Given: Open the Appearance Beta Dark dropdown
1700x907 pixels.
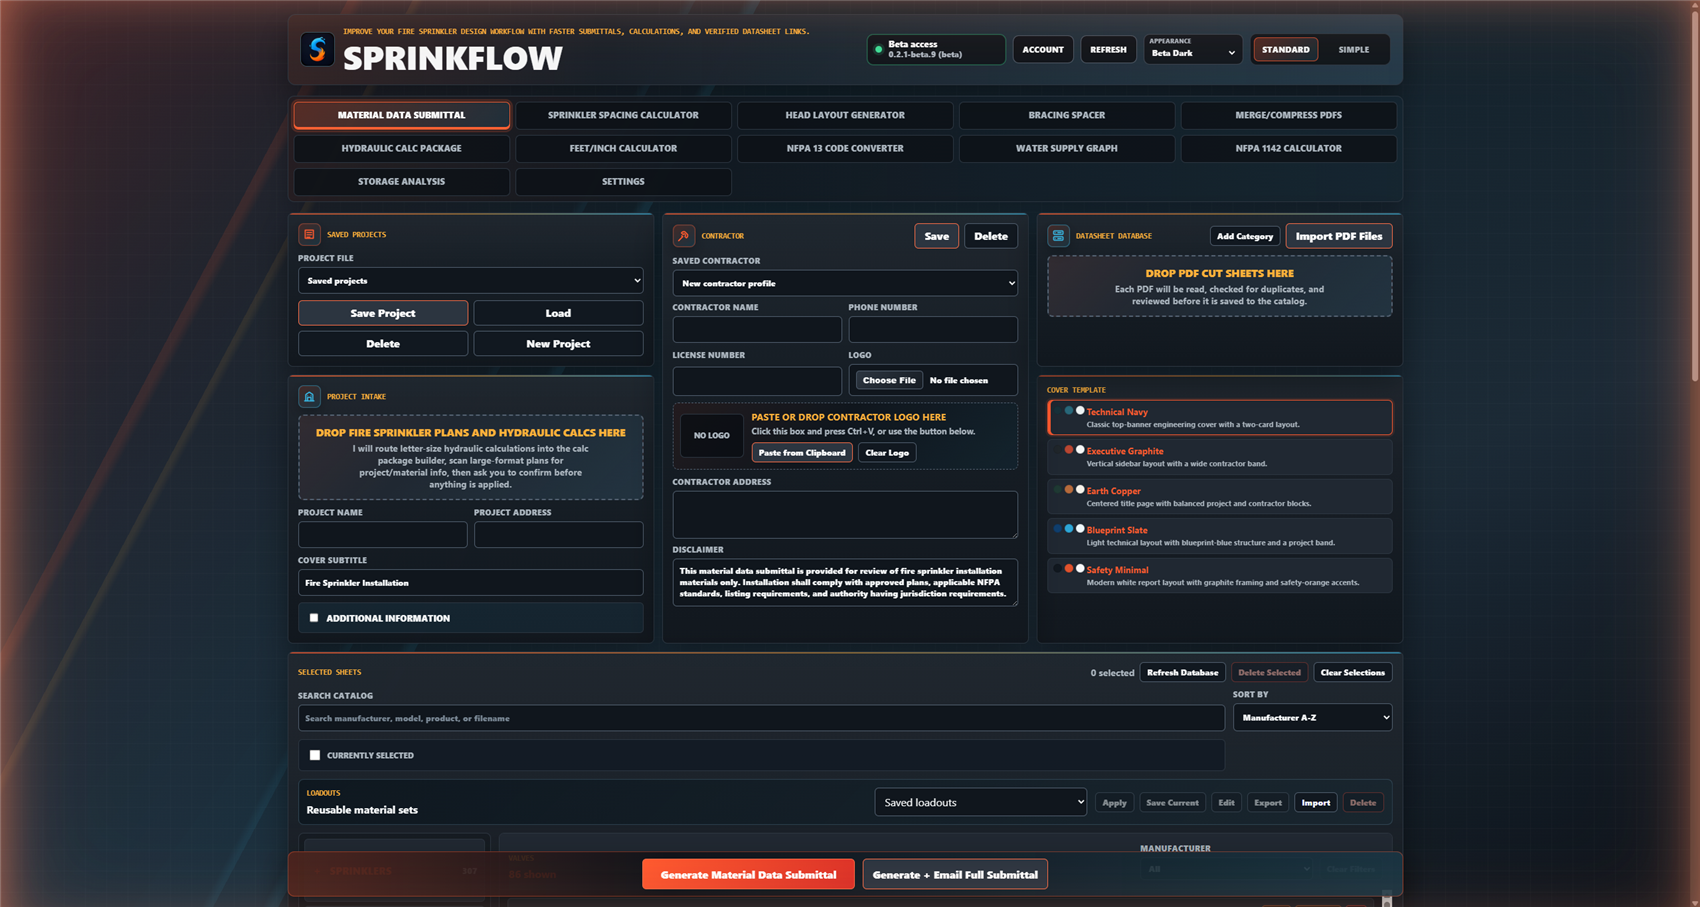Looking at the screenshot, I should coord(1193,49).
